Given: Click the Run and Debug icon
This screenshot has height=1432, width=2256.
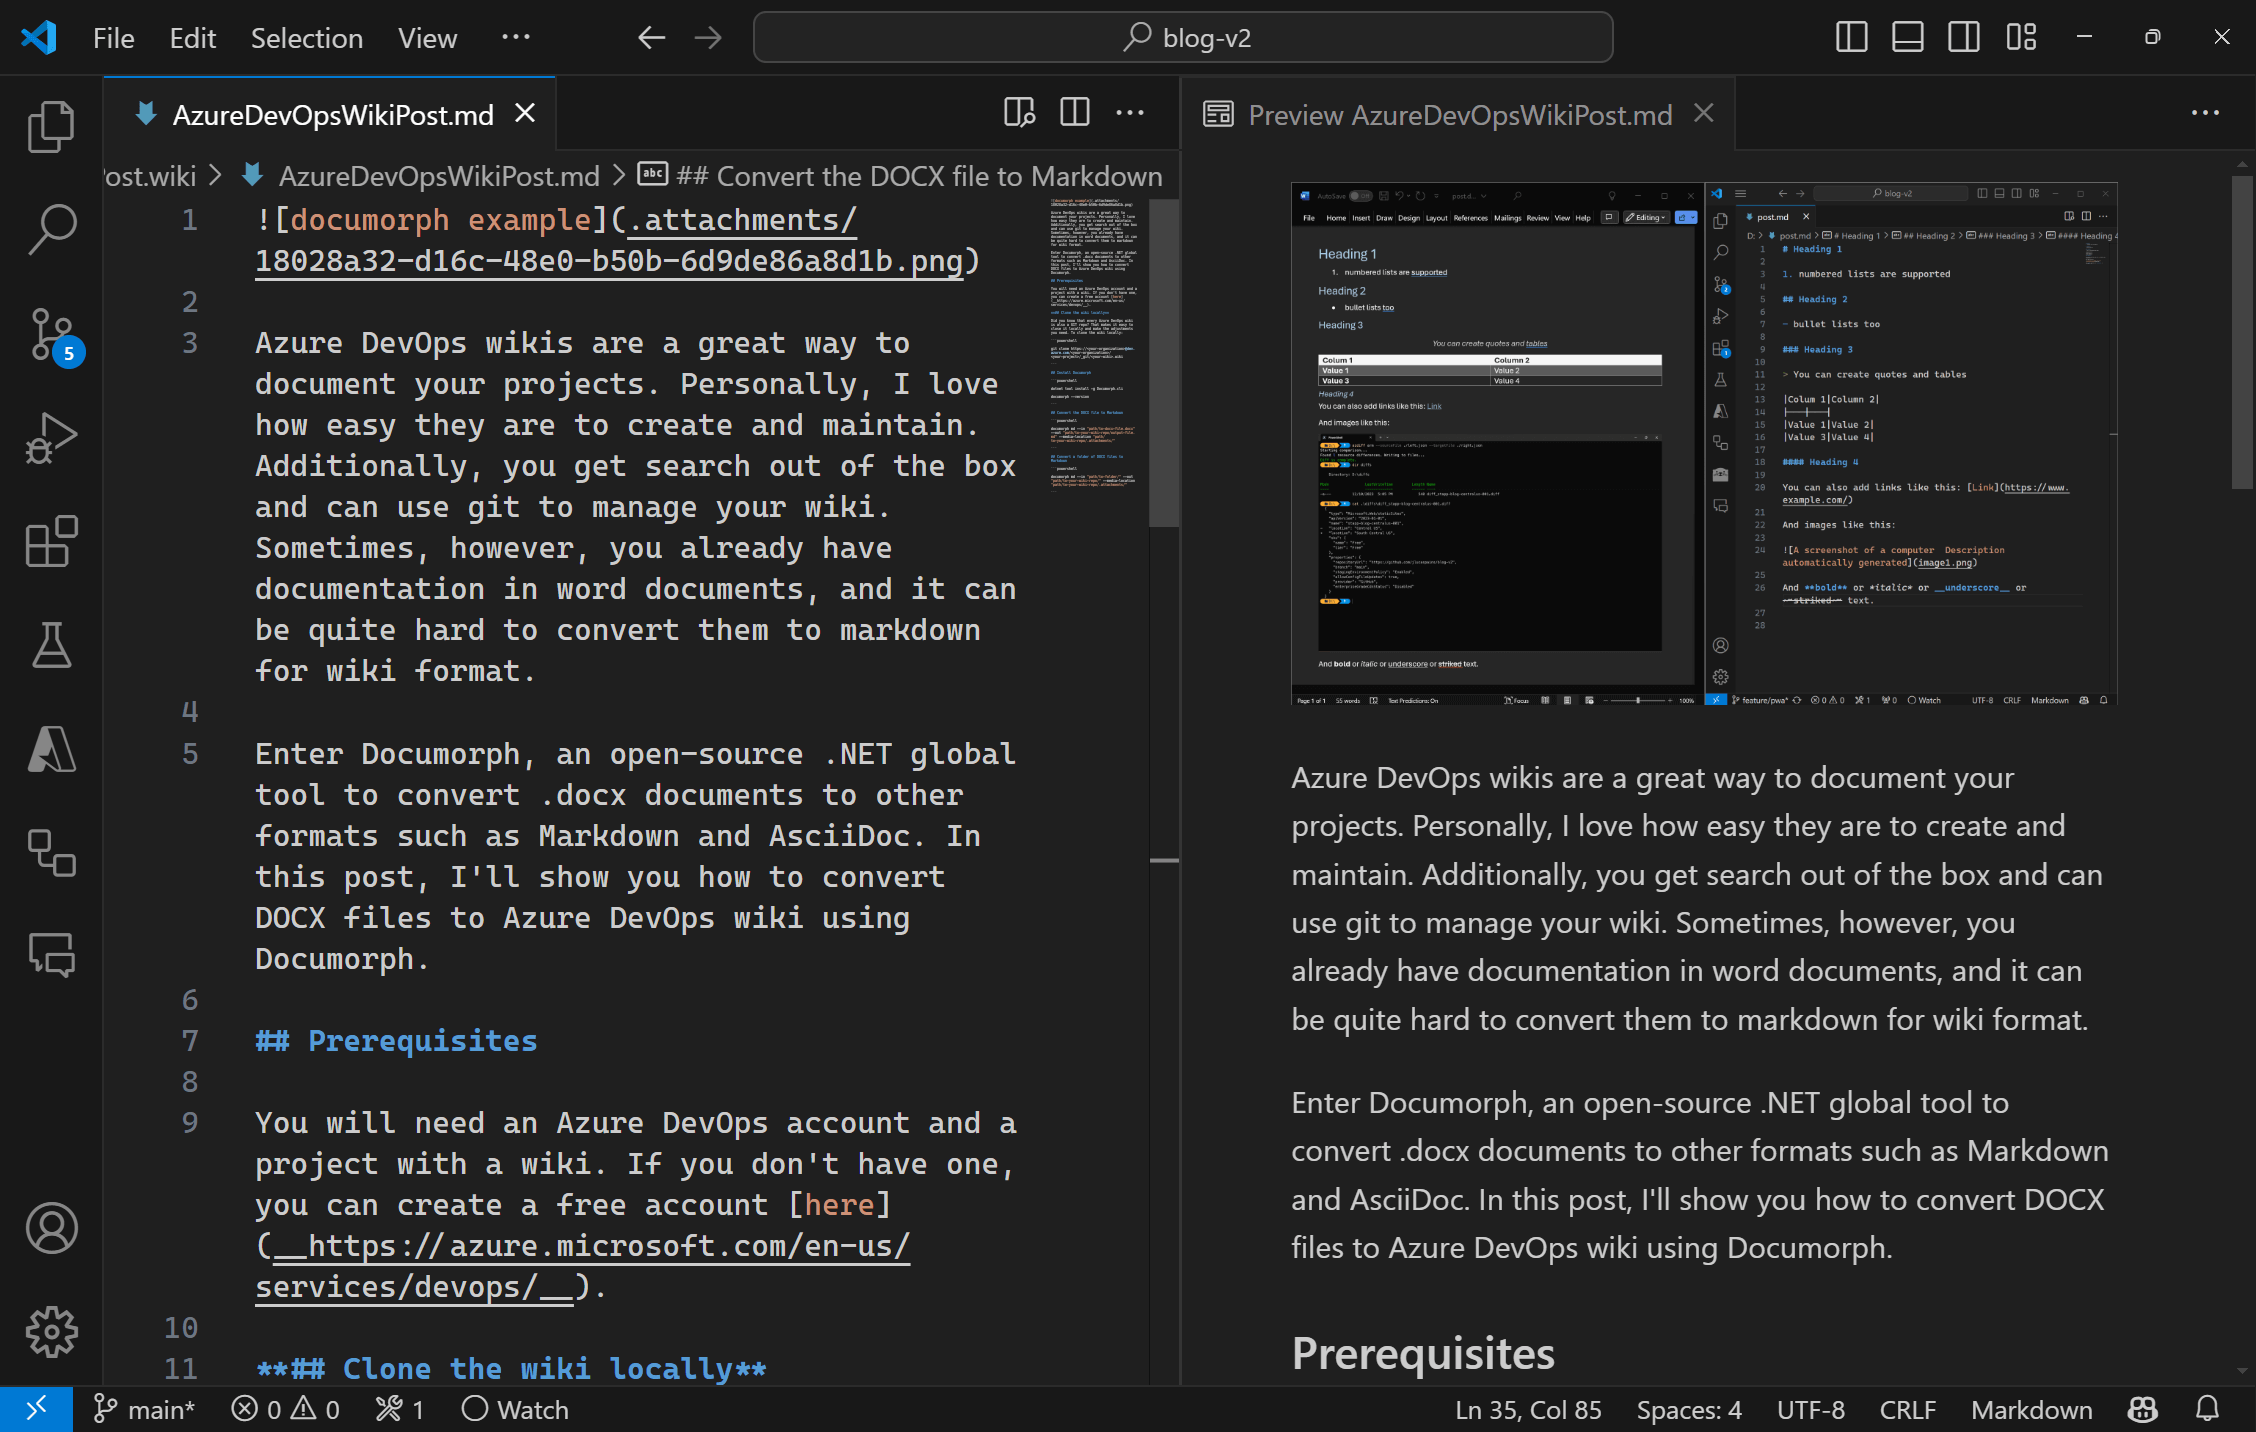Looking at the screenshot, I should (49, 434).
